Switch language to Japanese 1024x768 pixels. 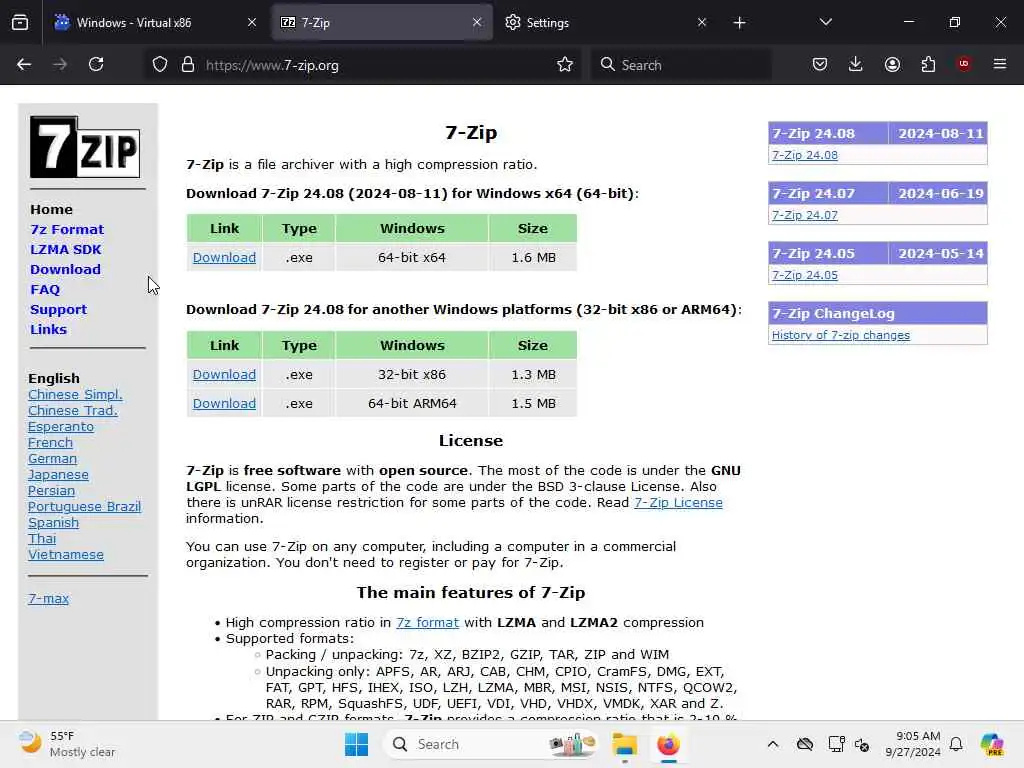click(58, 475)
